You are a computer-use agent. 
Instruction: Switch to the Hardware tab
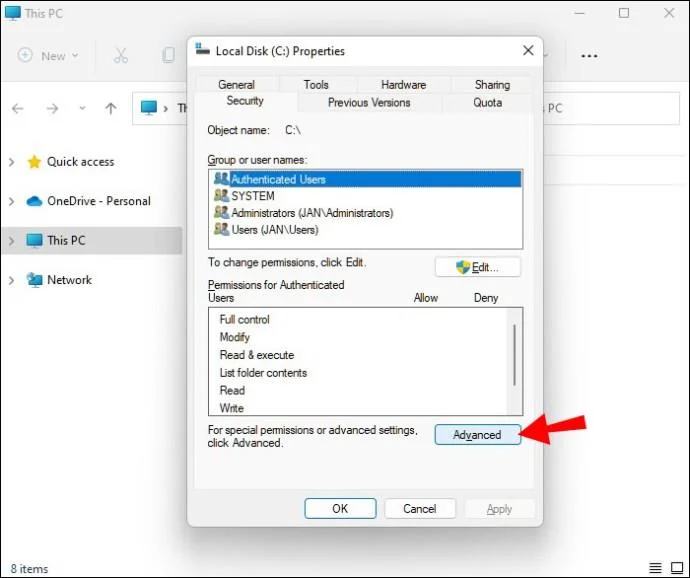point(404,84)
